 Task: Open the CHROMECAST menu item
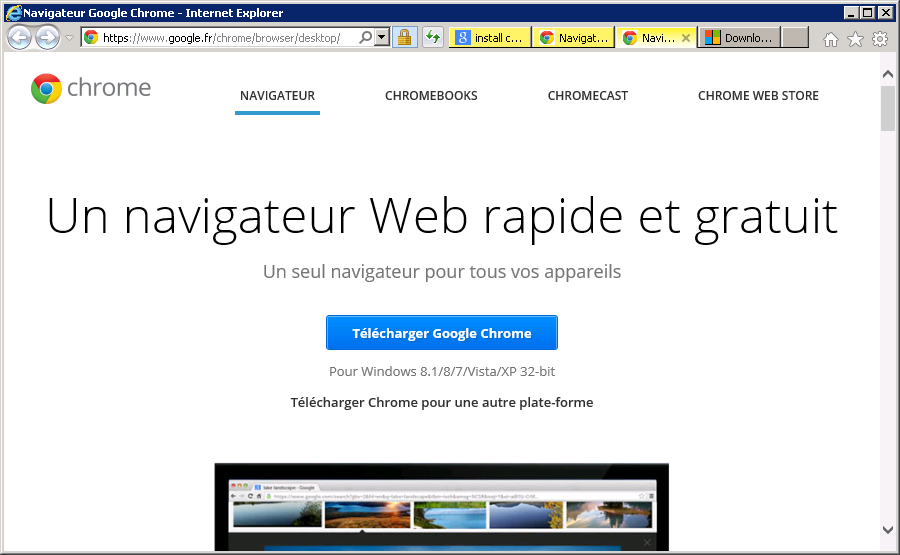click(x=588, y=96)
